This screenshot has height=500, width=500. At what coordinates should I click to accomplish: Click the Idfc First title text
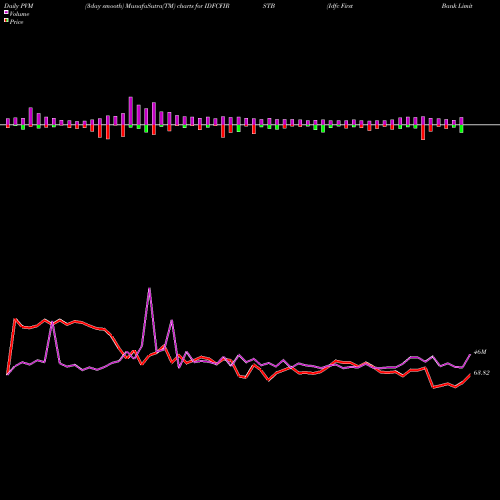[340, 6]
